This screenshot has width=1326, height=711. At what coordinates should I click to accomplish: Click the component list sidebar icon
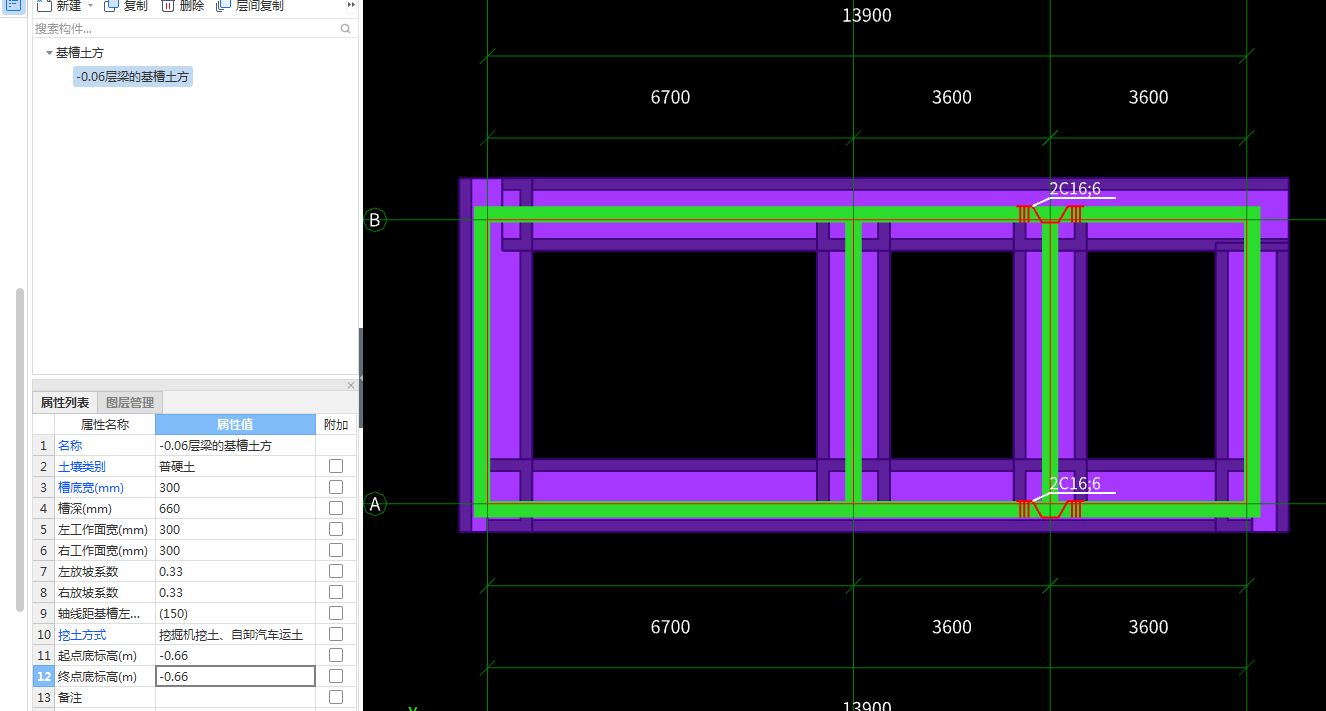14,5
